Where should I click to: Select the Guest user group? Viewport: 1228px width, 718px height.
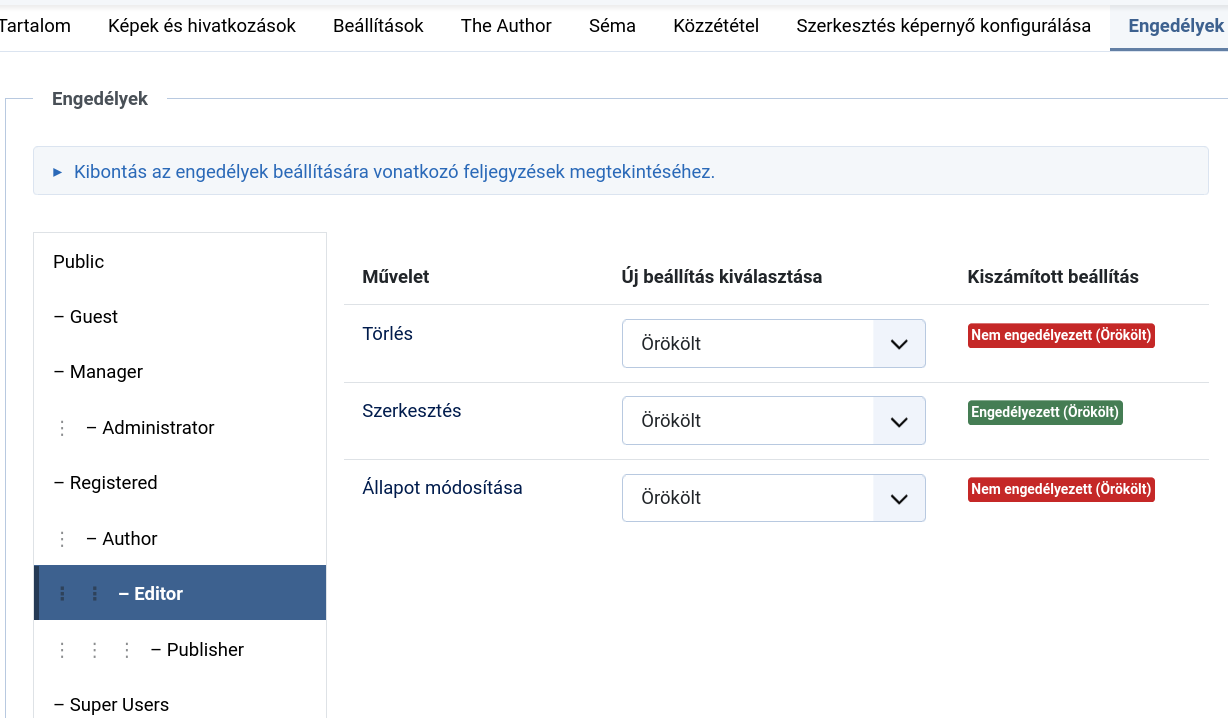click(x=180, y=317)
